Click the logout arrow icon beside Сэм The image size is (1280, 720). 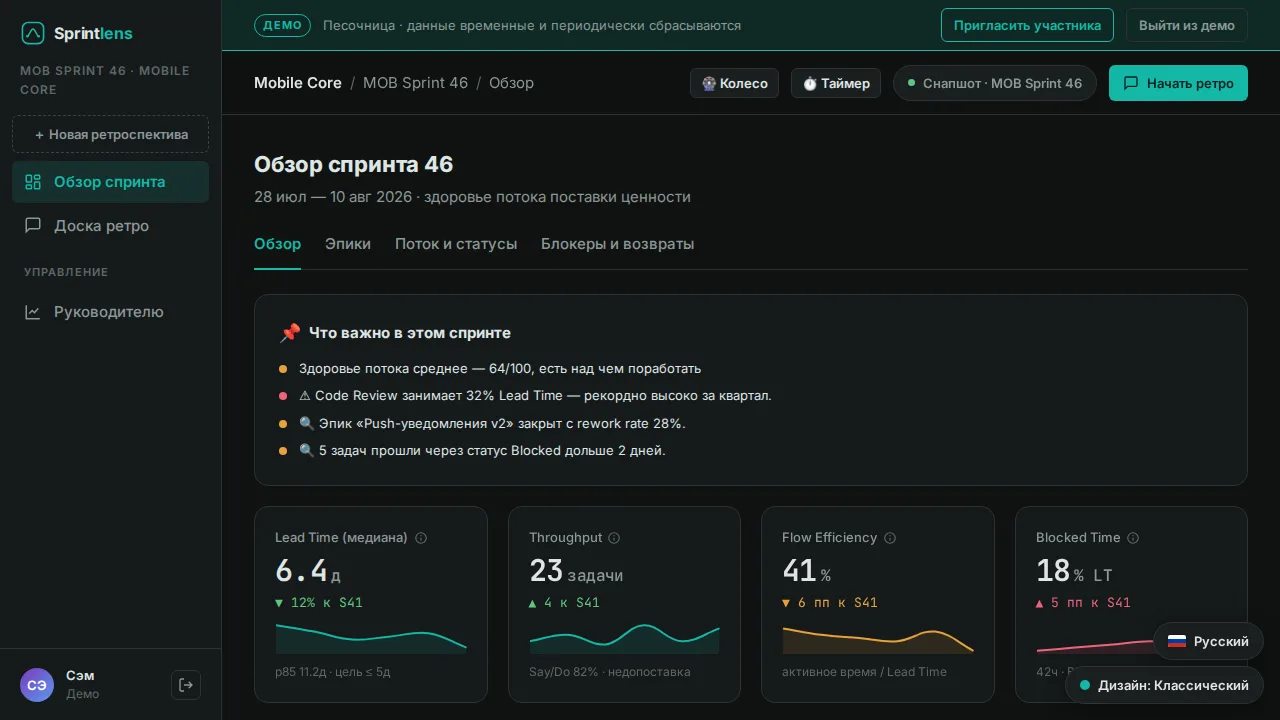coord(186,685)
